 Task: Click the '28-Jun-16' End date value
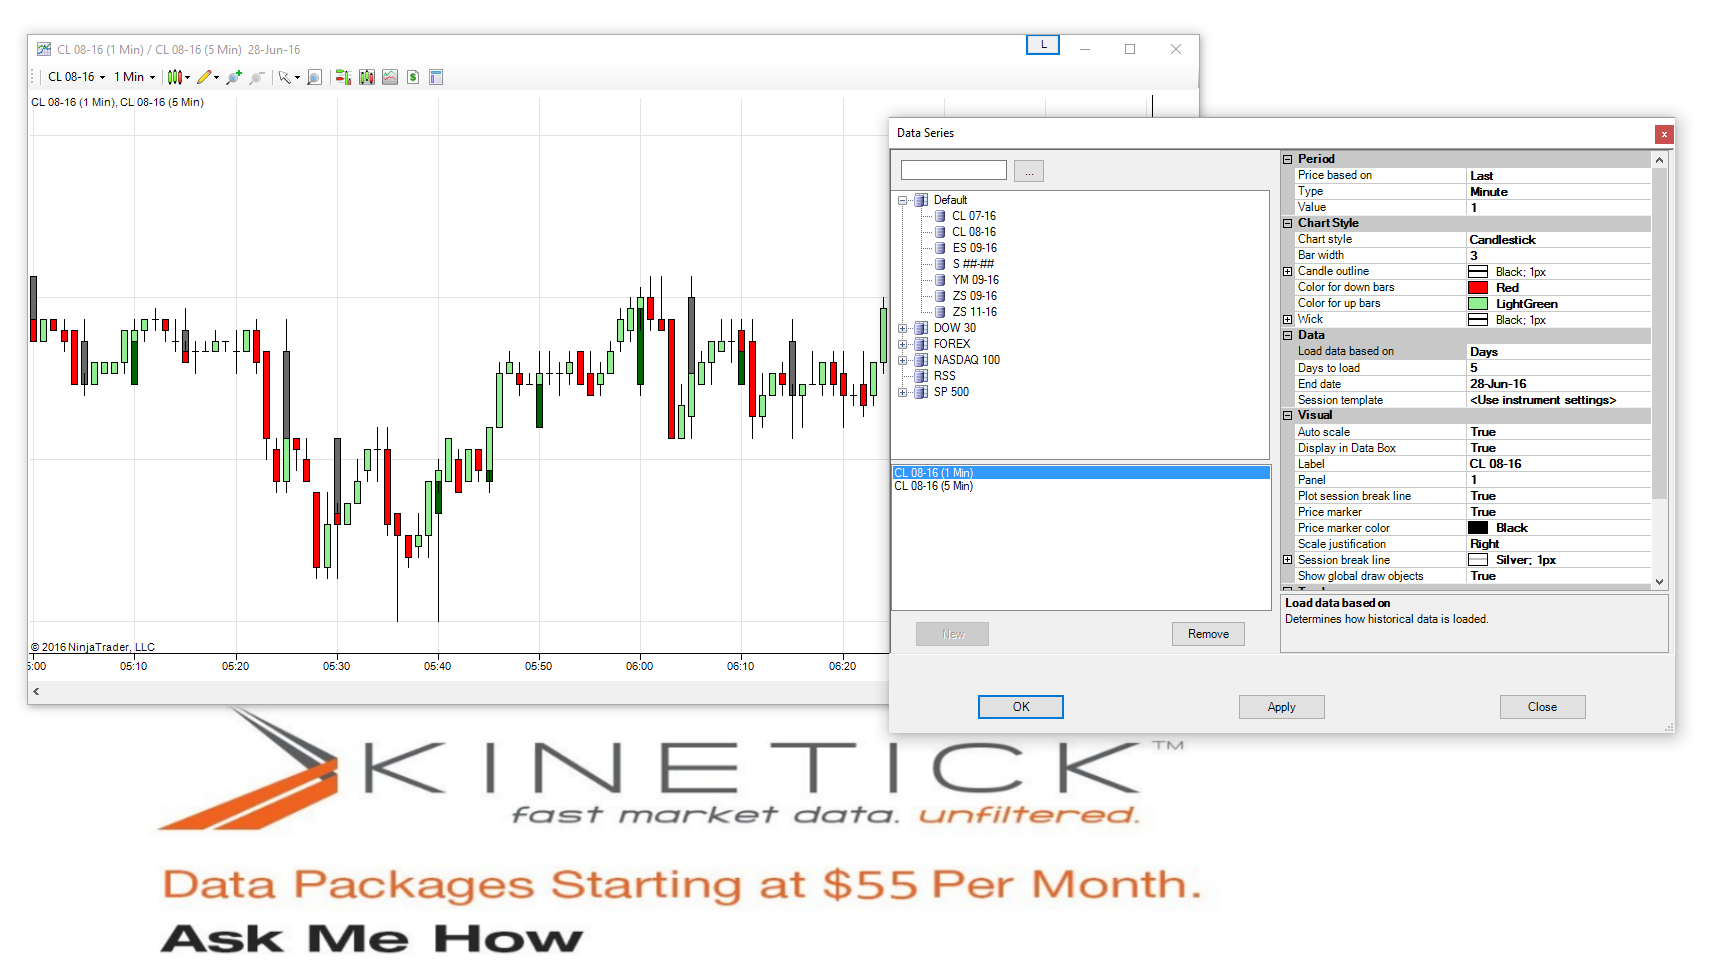coord(1498,384)
